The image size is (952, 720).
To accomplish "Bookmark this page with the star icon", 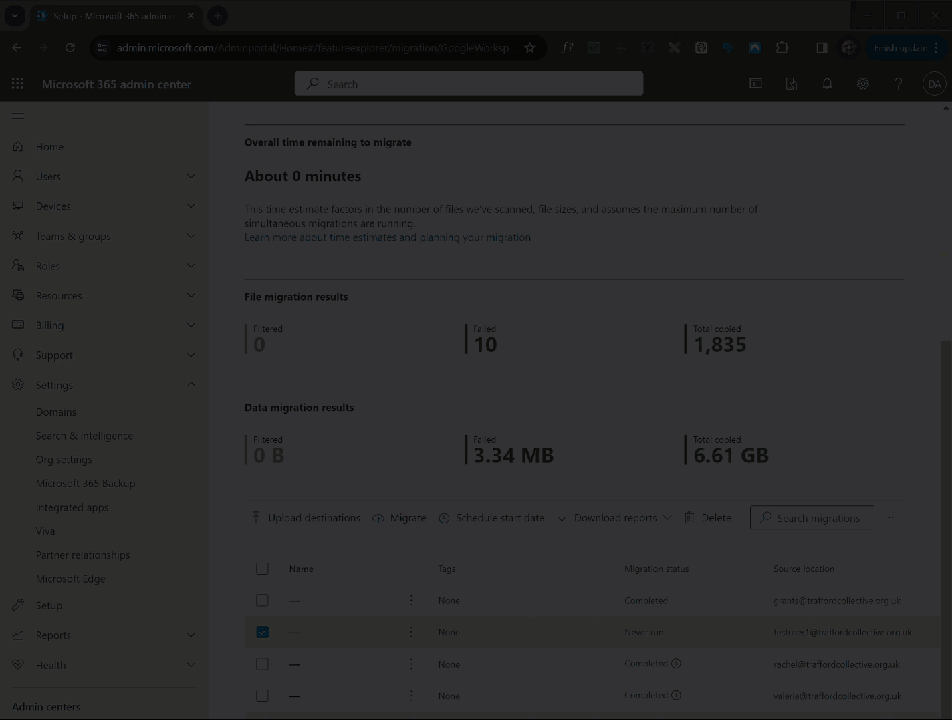I will 529,47.
